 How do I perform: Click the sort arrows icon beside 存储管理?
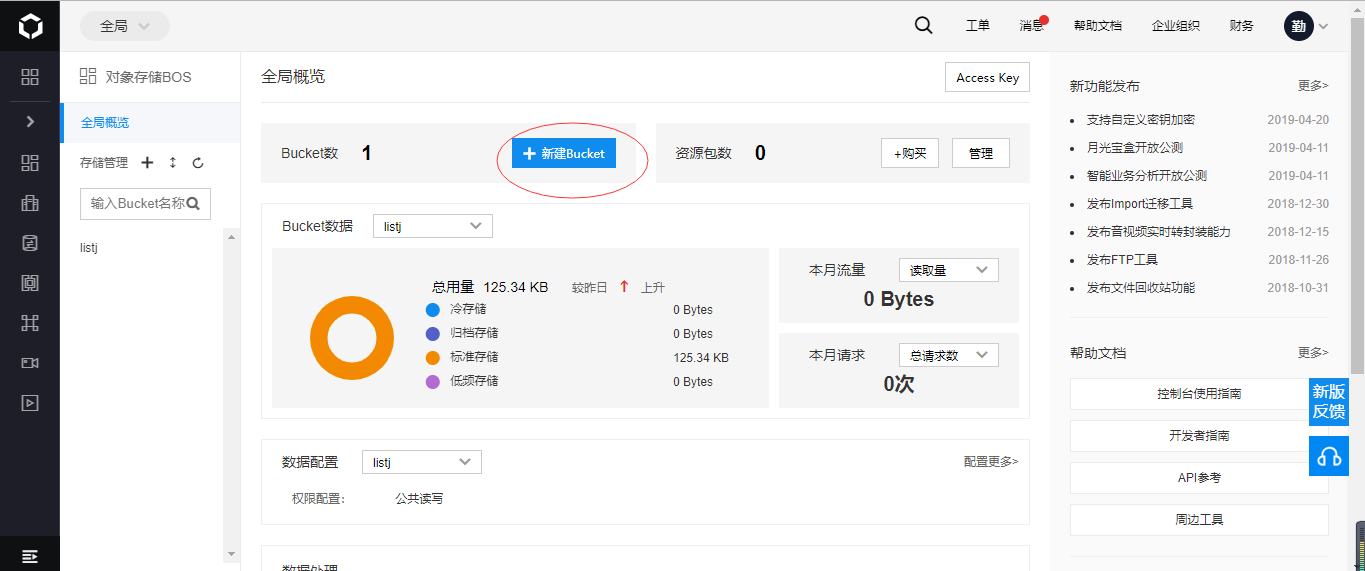[172, 162]
